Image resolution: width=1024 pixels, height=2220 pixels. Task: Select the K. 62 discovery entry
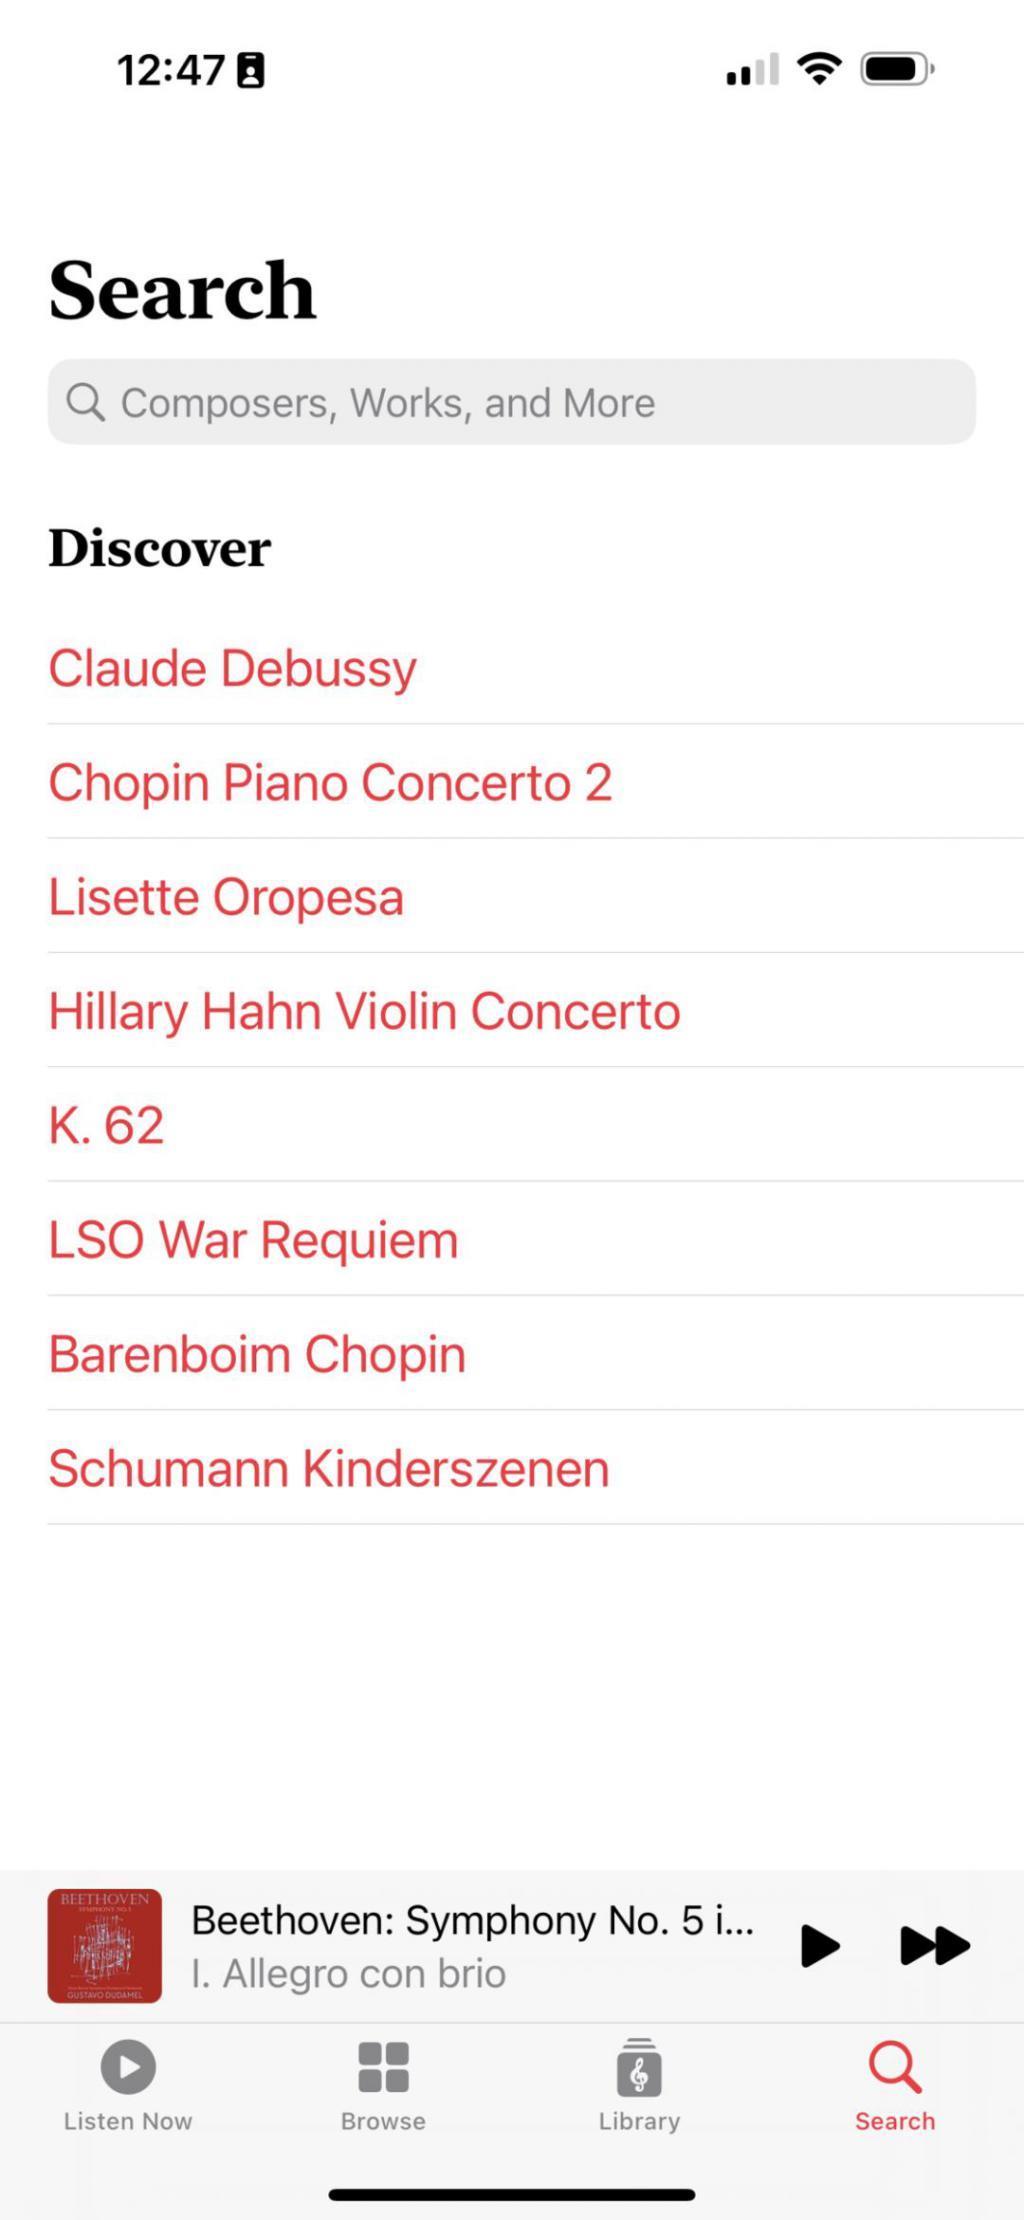(x=108, y=1124)
